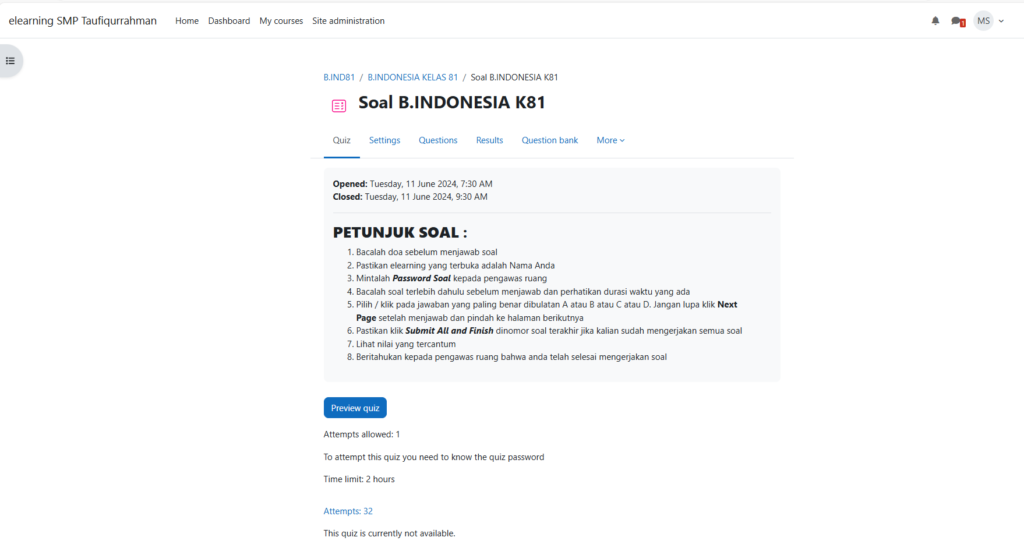Click the MS user avatar
The height and width of the screenshot is (548, 1024).
pyautogui.click(x=983, y=21)
